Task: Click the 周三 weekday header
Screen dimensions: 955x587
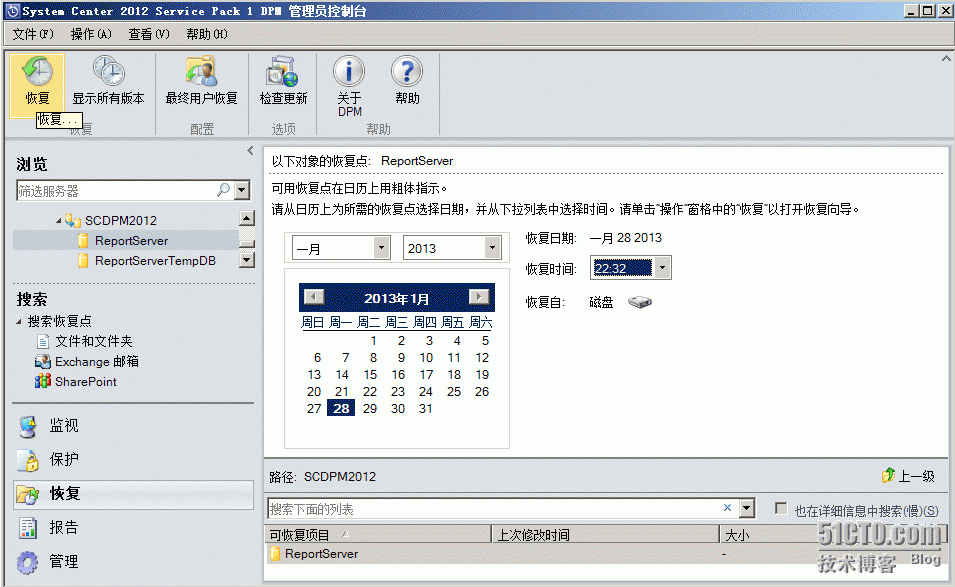Action: click(396, 322)
